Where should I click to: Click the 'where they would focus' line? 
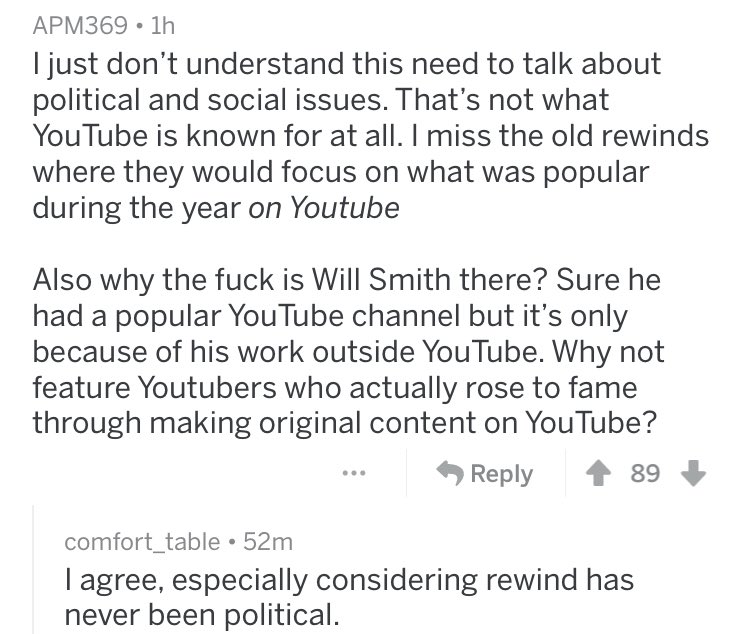(341, 172)
